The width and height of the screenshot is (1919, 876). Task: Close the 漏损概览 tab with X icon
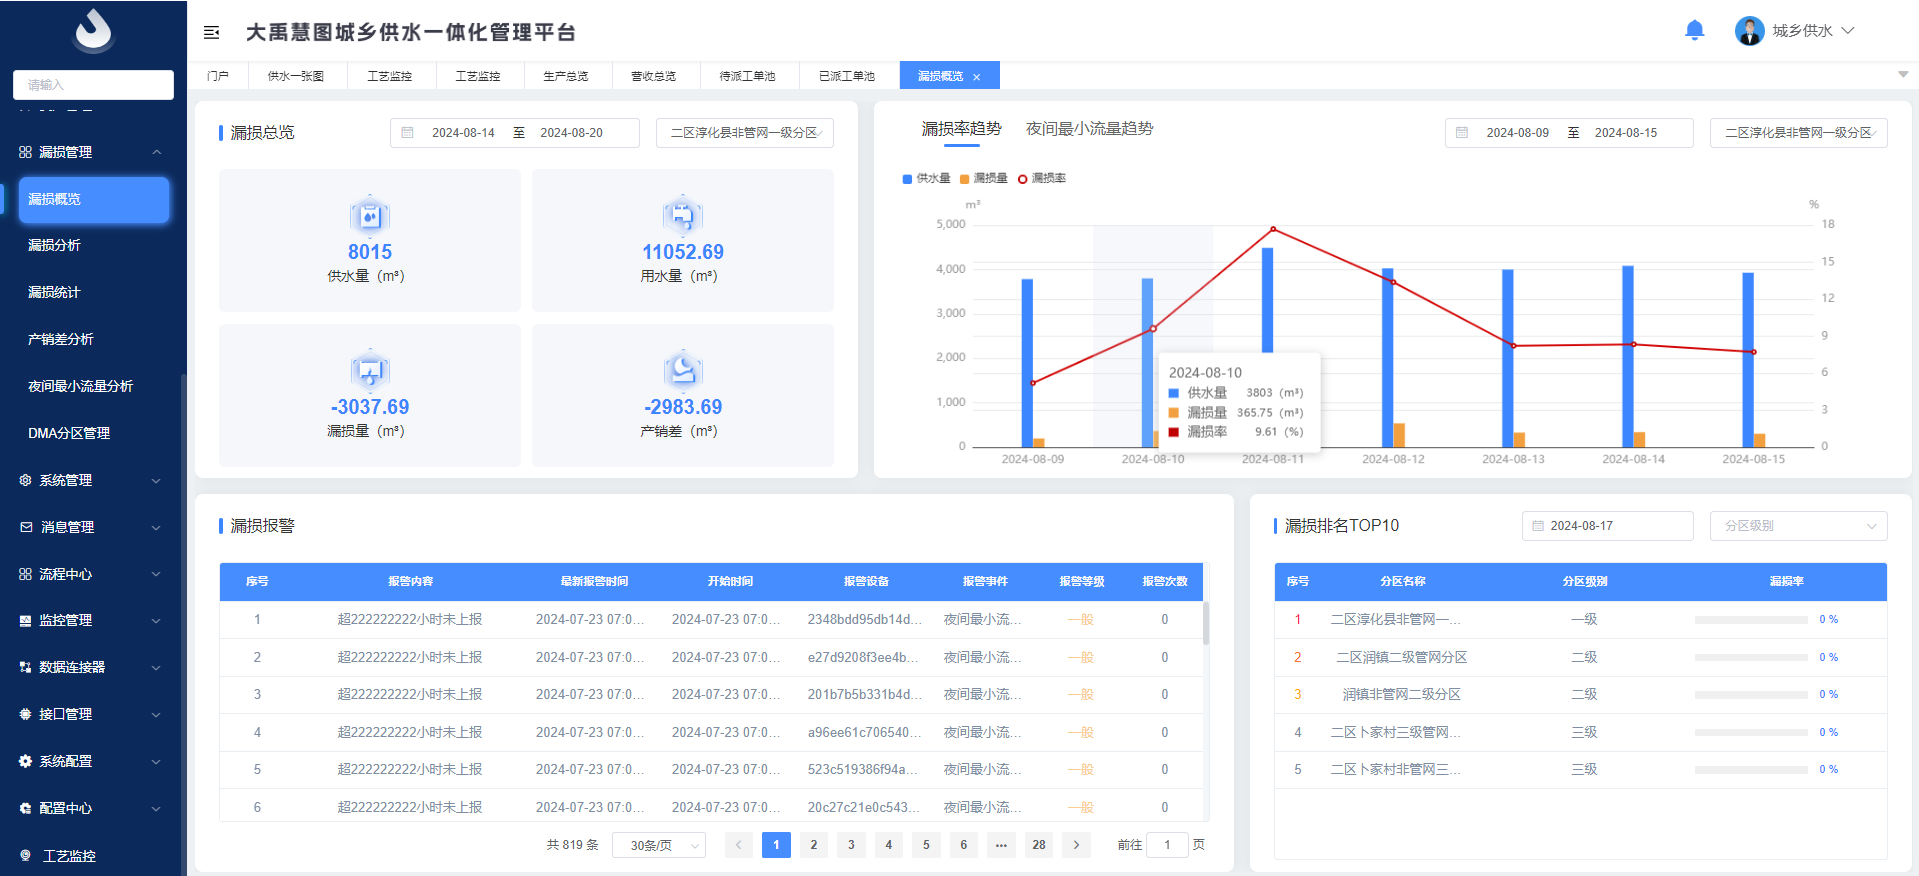pyautogui.click(x=977, y=77)
